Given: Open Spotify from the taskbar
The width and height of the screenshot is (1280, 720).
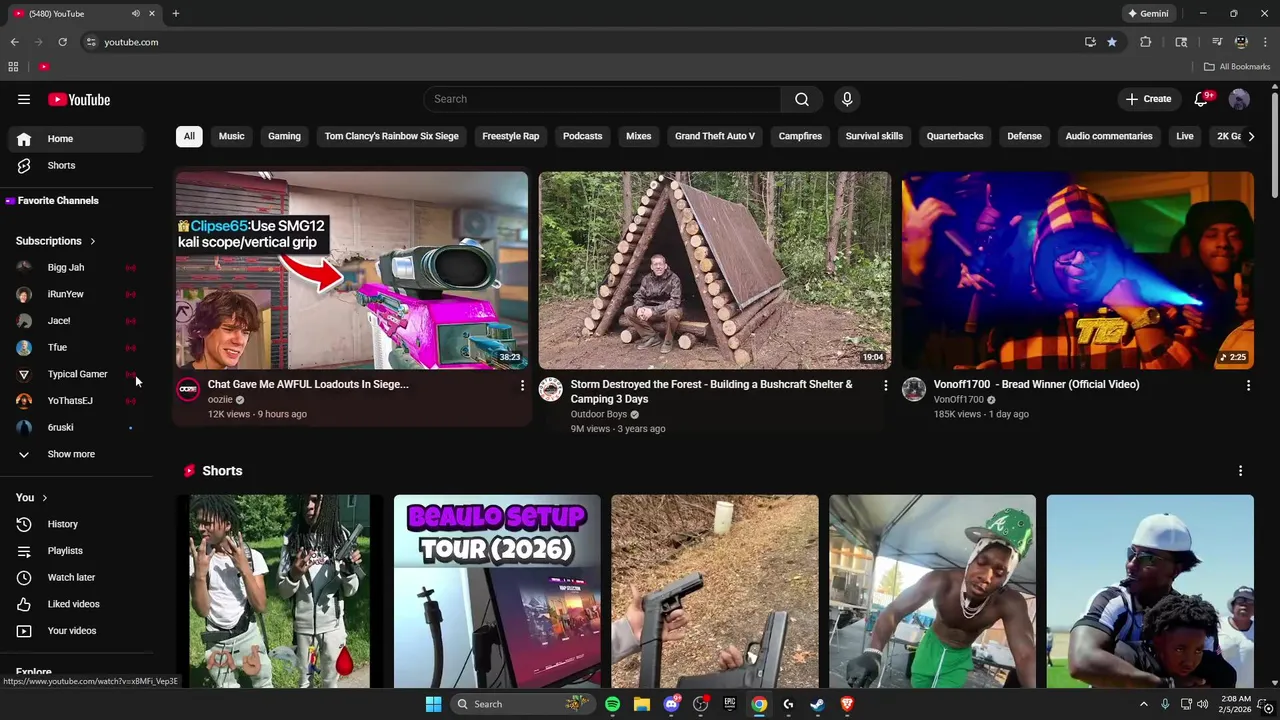Looking at the screenshot, I should 612,704.
